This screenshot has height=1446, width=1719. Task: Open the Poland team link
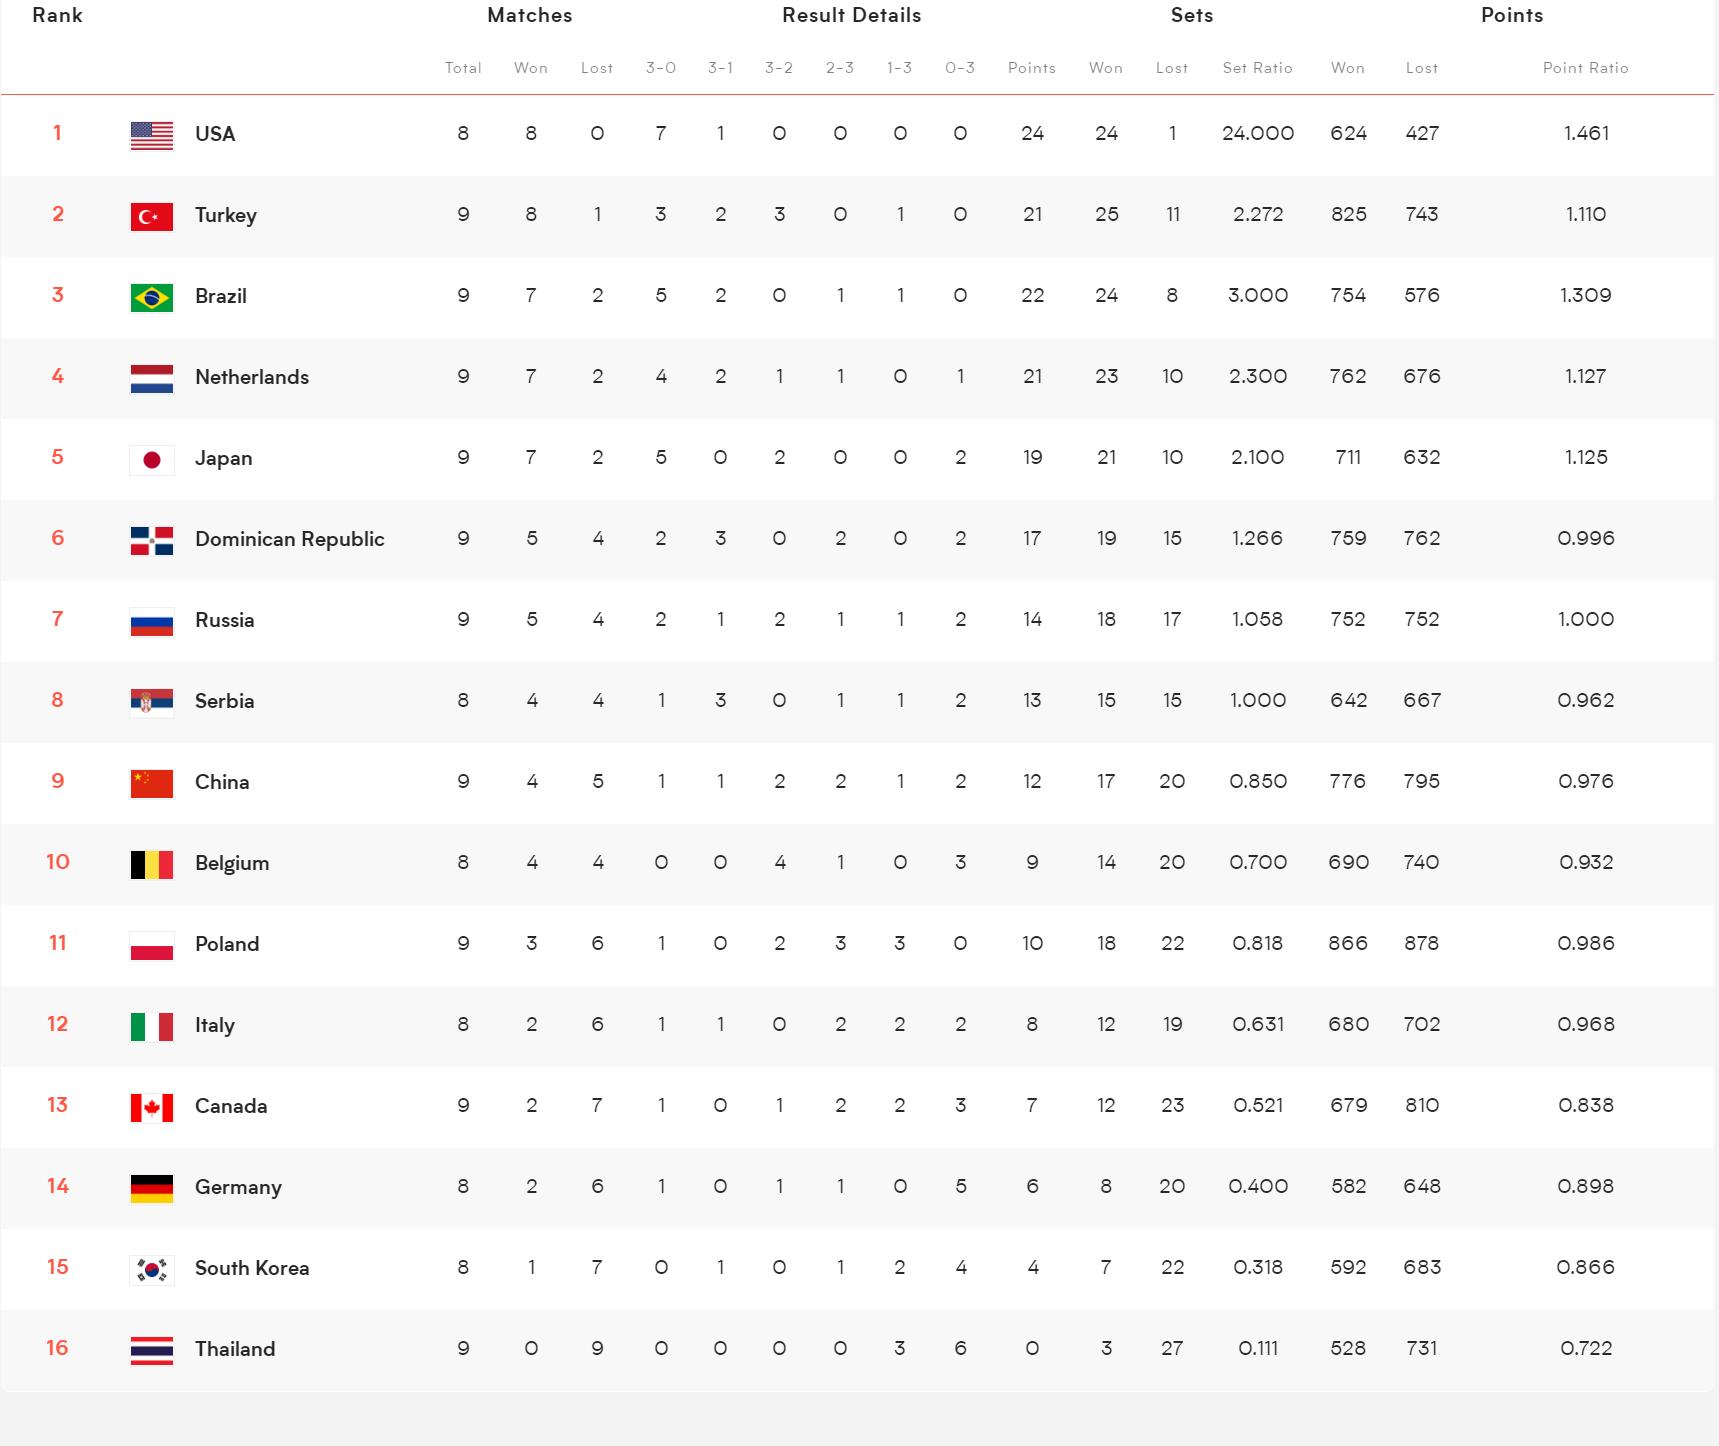(227, 944)
